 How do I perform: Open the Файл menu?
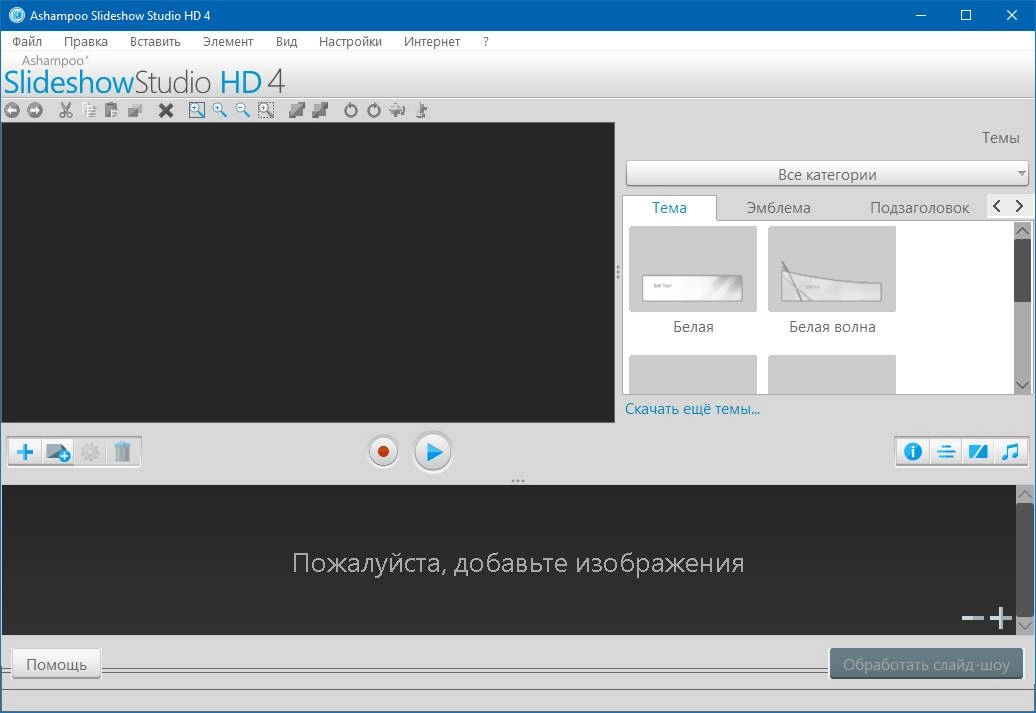tap(27, 41)
